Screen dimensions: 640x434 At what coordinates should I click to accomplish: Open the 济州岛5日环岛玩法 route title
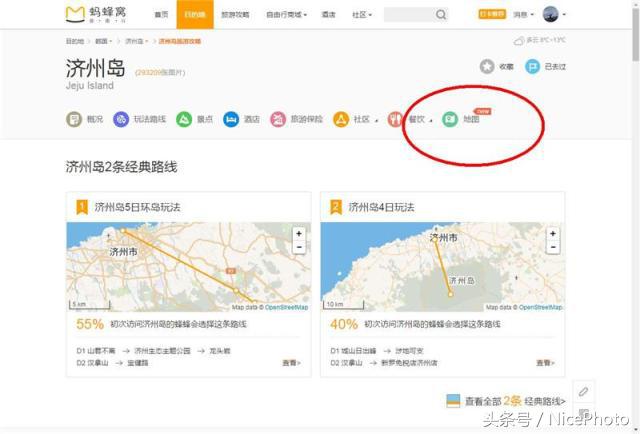pos(138,207)
